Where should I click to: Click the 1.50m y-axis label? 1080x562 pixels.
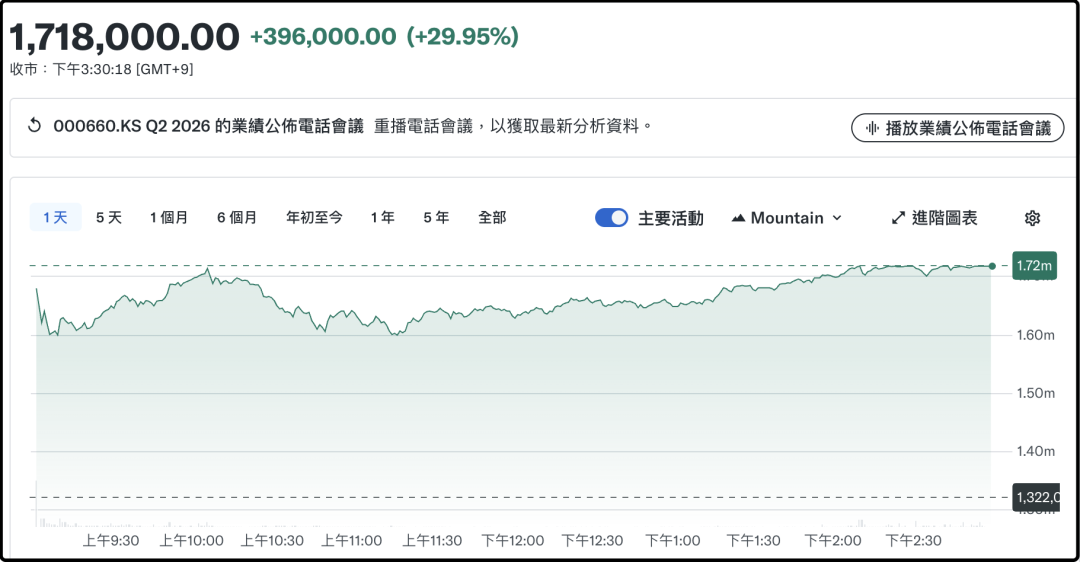pyautogui.click(x=1035, y=393)
